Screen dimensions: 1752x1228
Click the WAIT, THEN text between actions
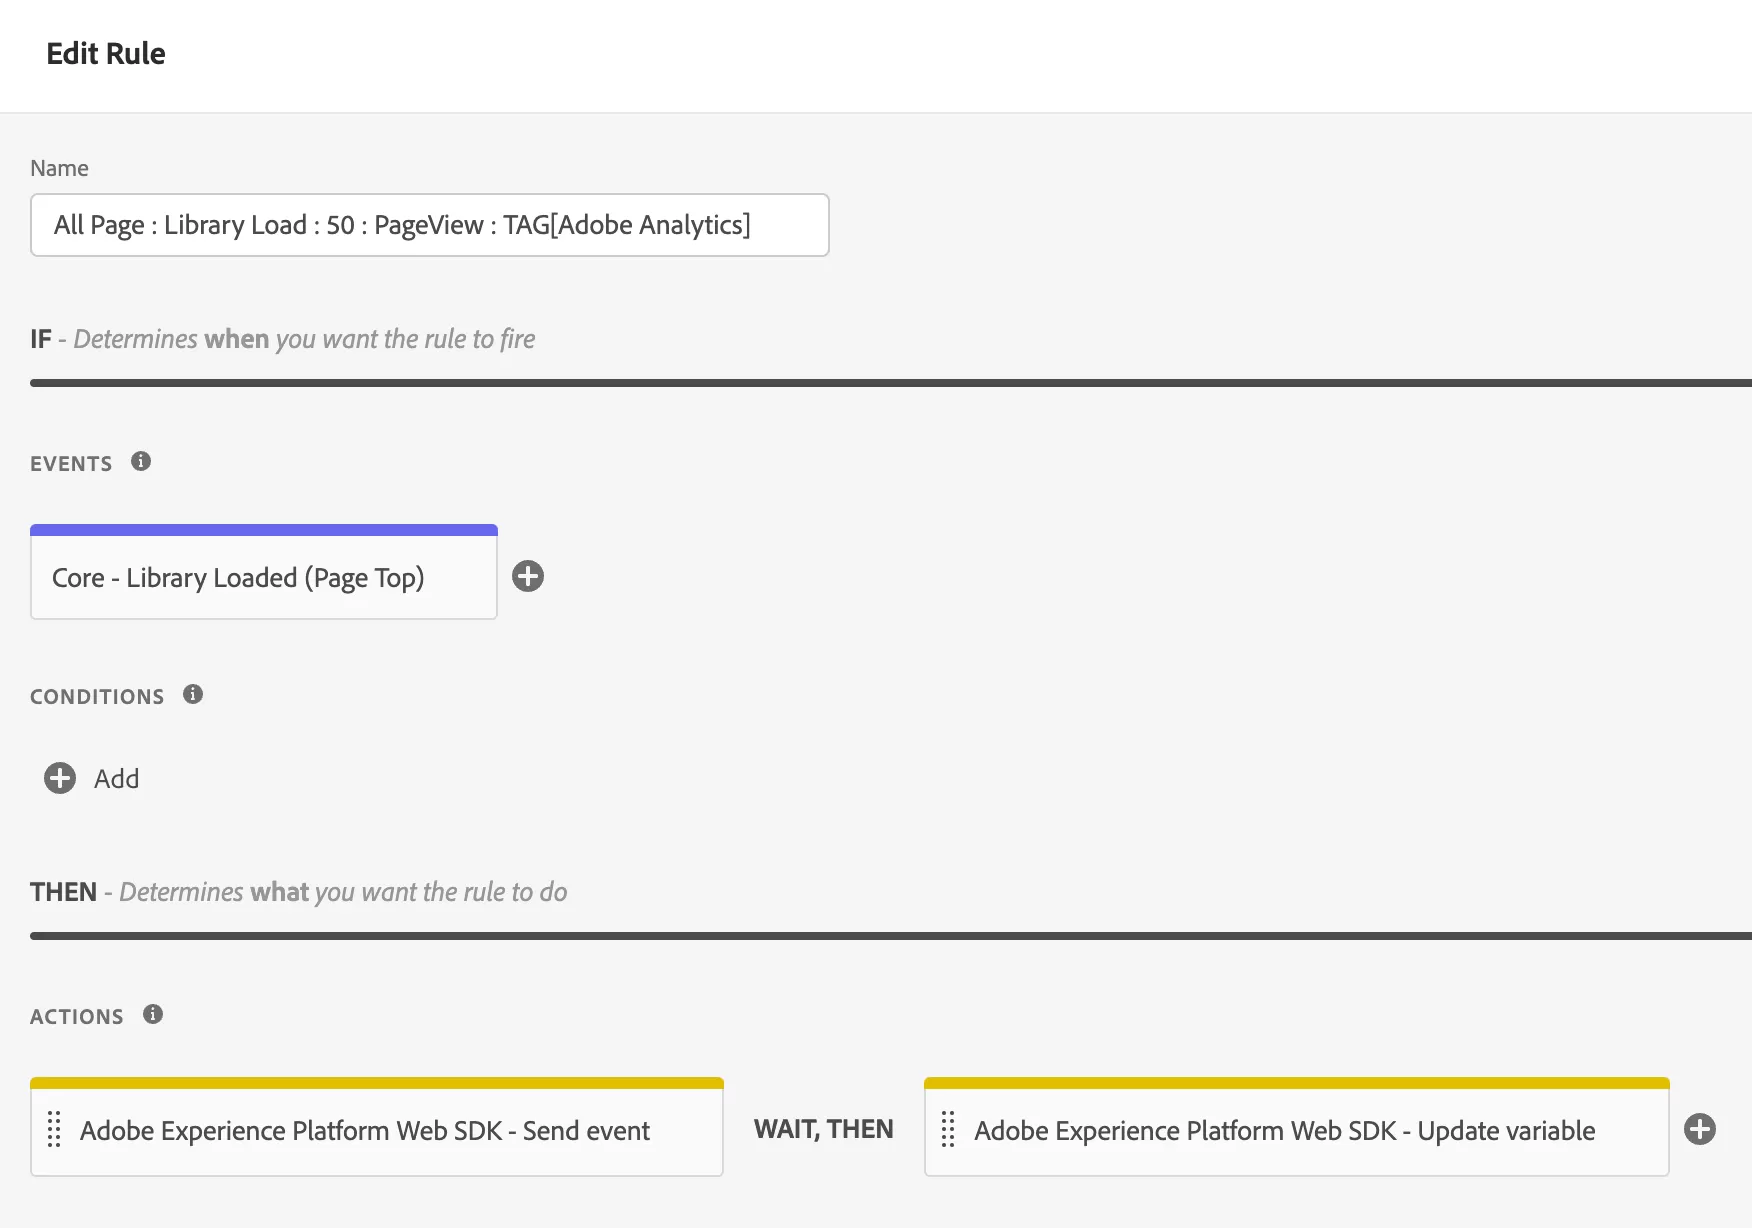[x=824, y=1129]
